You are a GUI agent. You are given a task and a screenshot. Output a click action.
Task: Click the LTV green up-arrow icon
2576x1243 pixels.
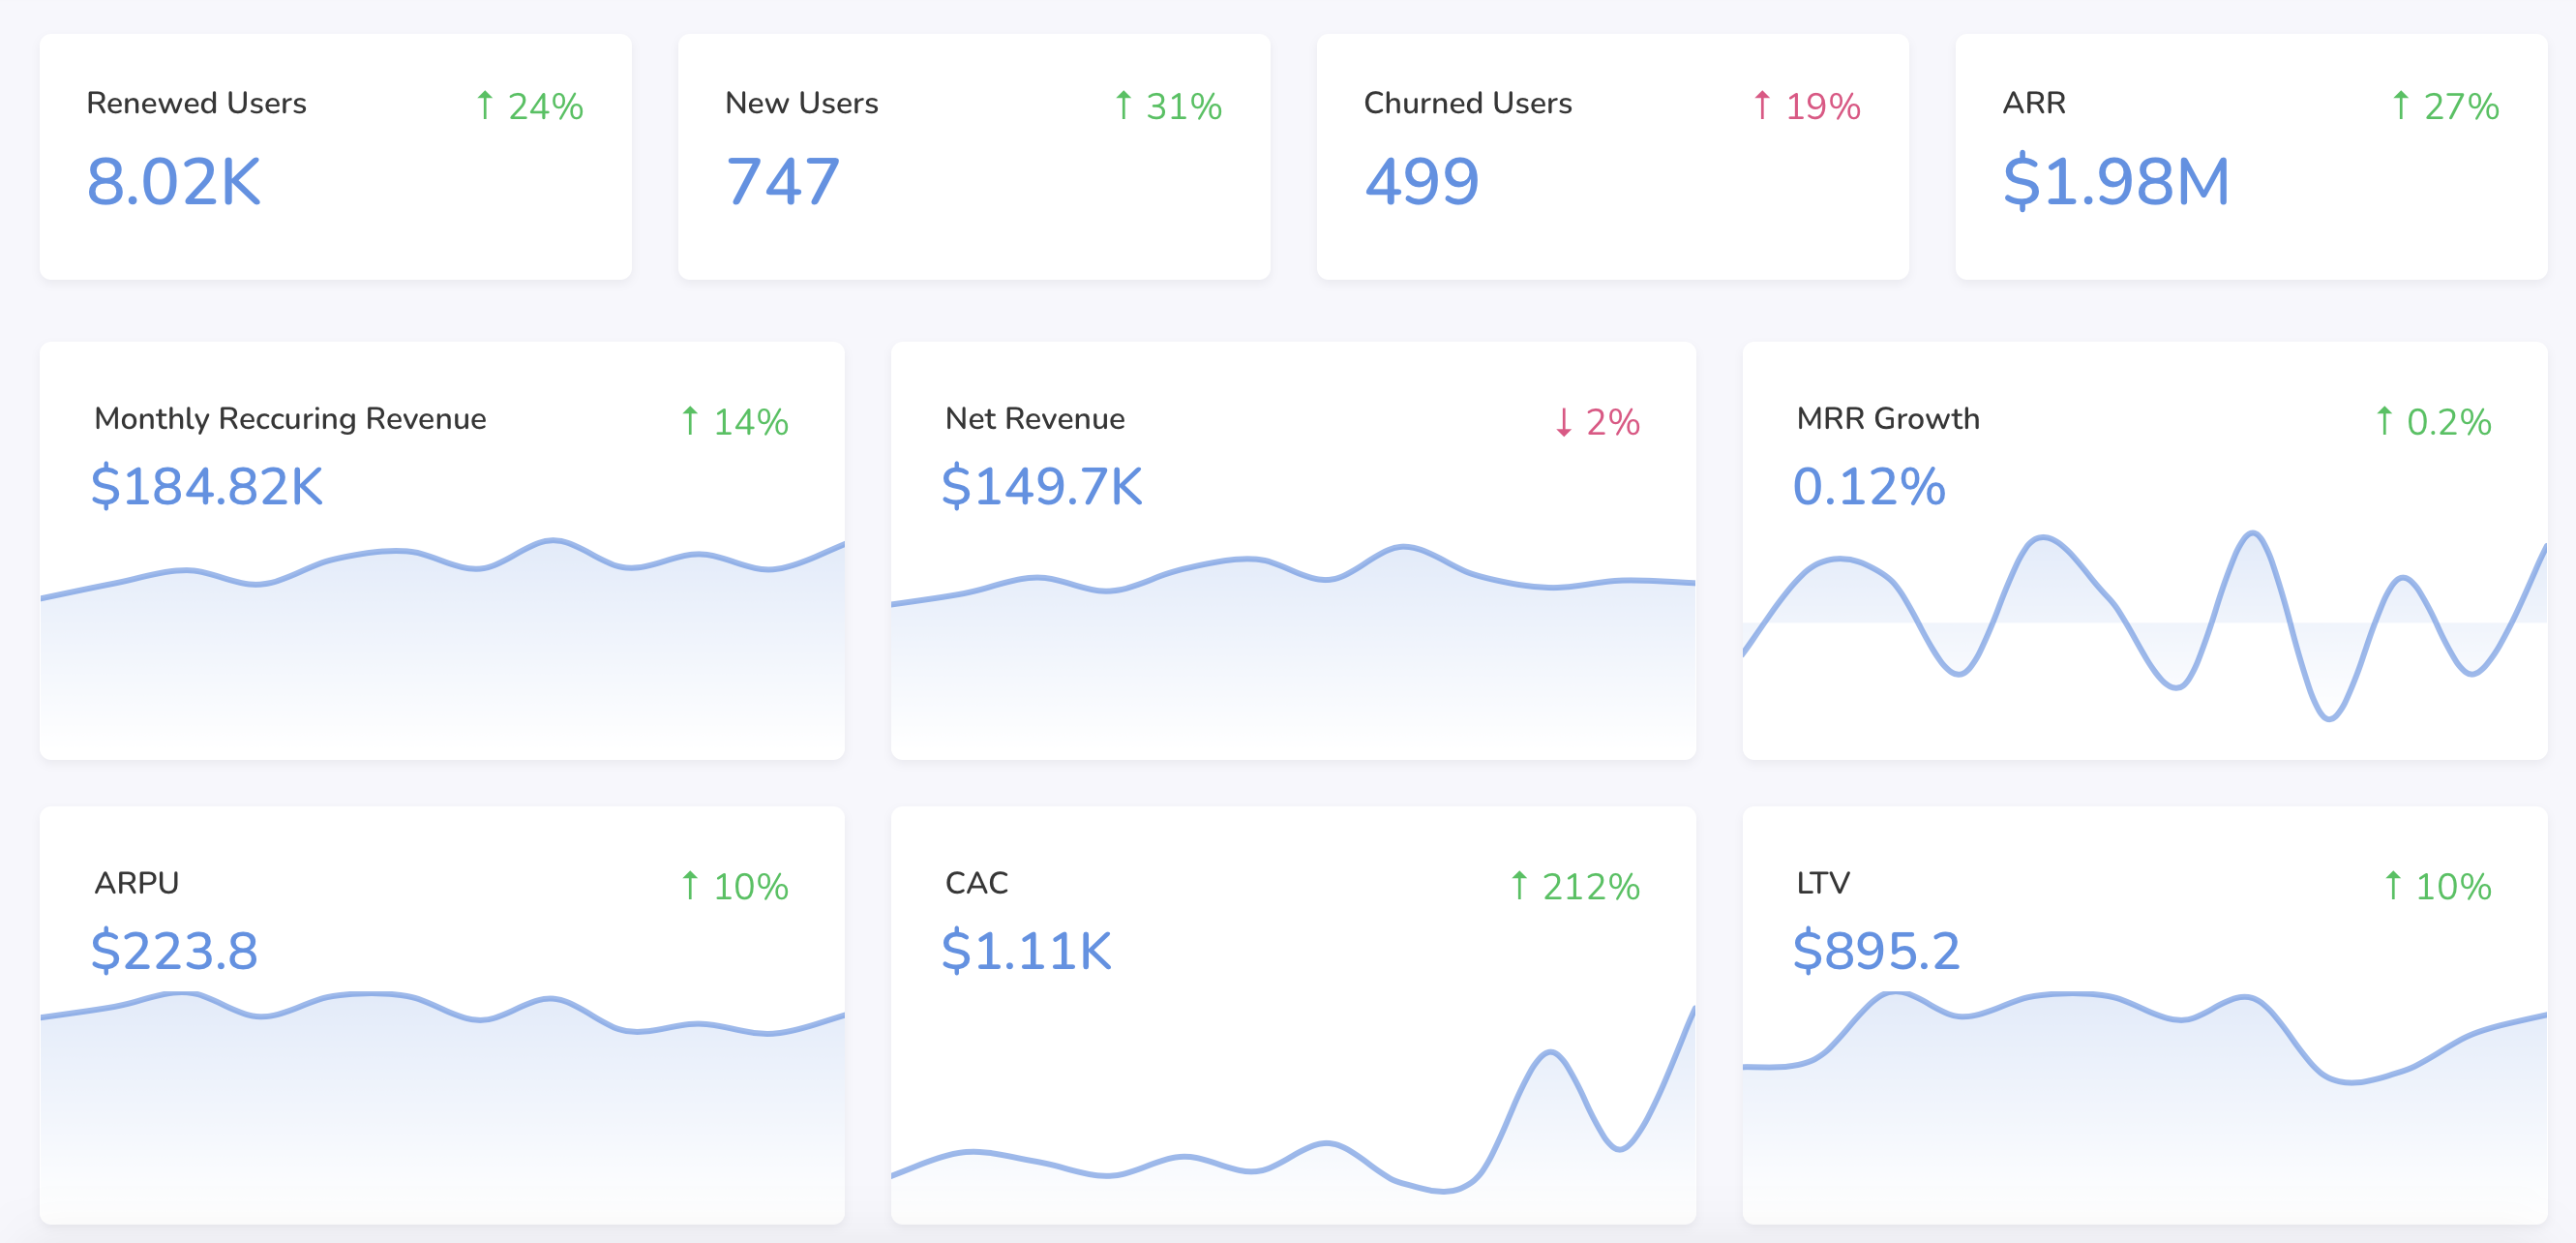[2392, 885]
